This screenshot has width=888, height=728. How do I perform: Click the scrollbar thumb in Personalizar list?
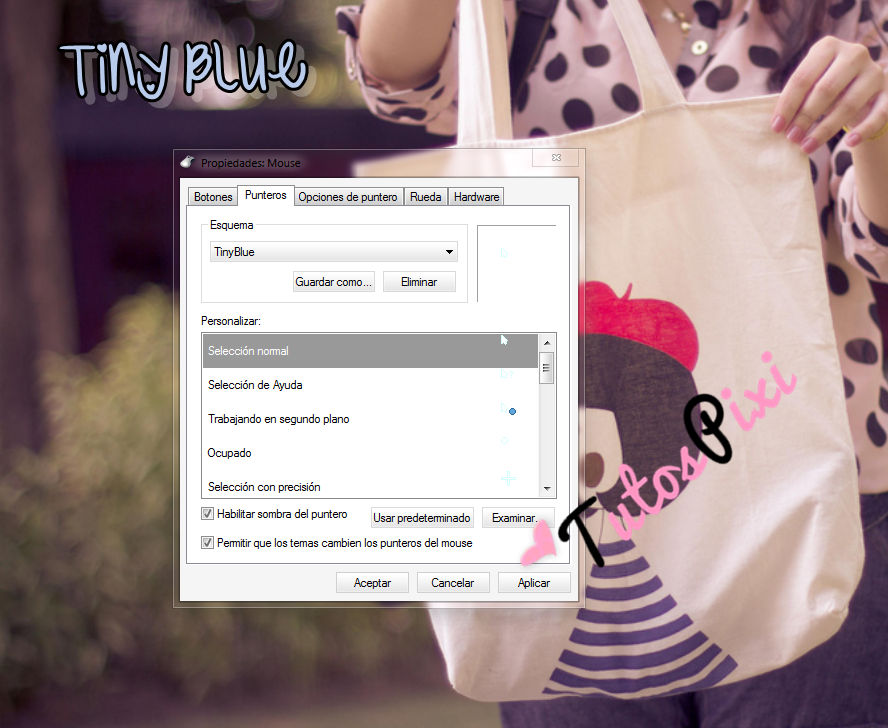click(547, 368)
